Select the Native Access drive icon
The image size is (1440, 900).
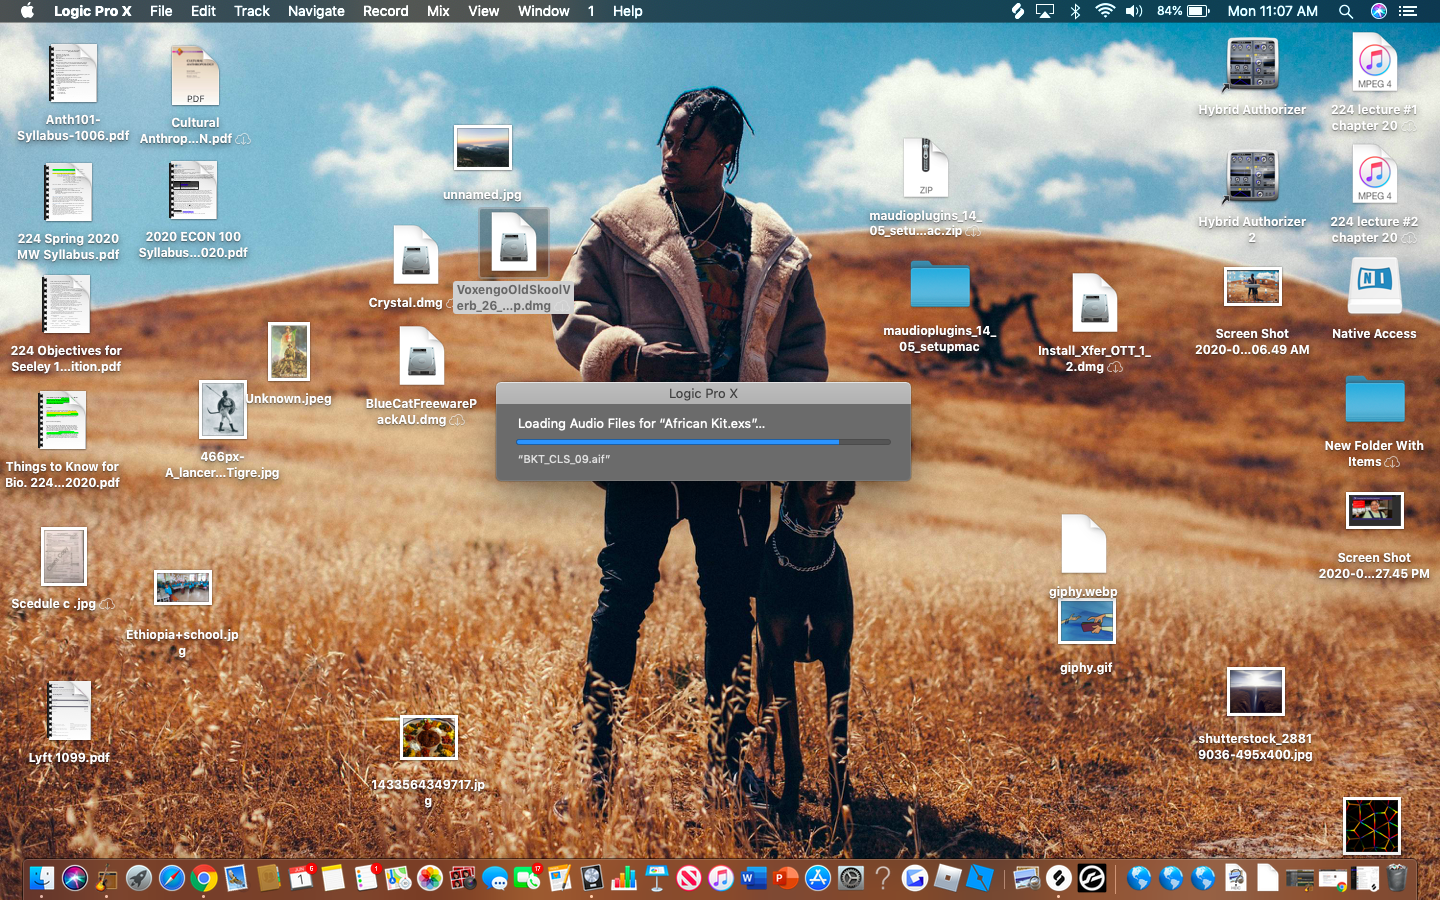pos(1374,287)
